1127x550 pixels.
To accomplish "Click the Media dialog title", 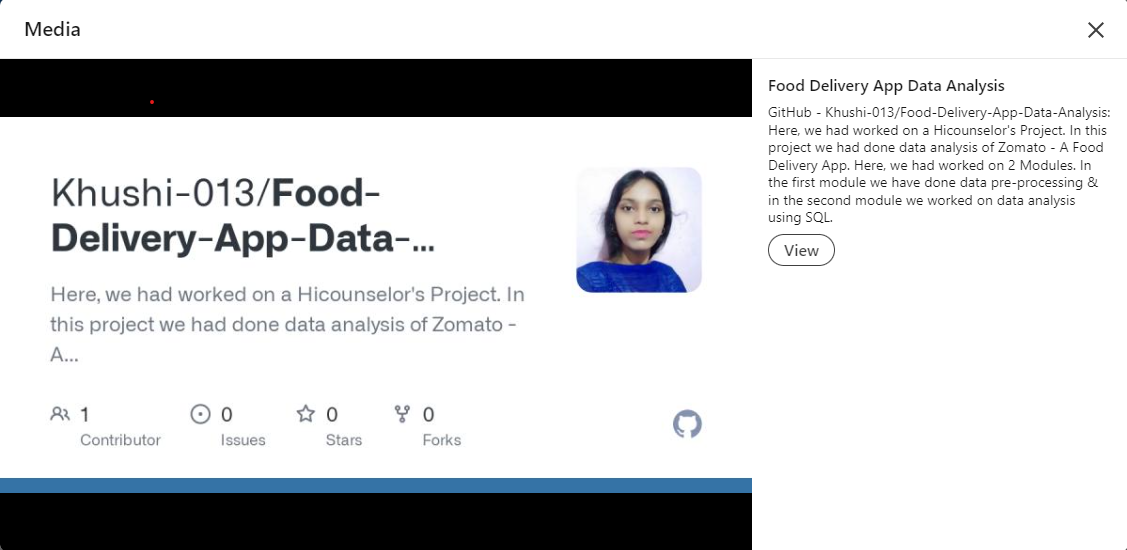I will (52, 30).
